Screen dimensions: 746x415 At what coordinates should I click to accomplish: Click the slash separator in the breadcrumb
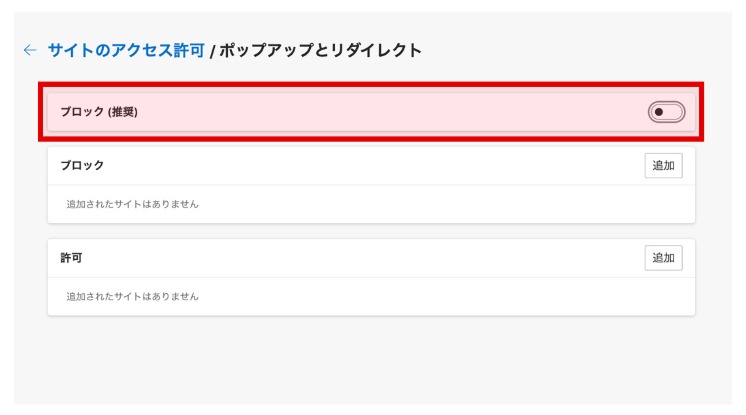tap(212, 50)
